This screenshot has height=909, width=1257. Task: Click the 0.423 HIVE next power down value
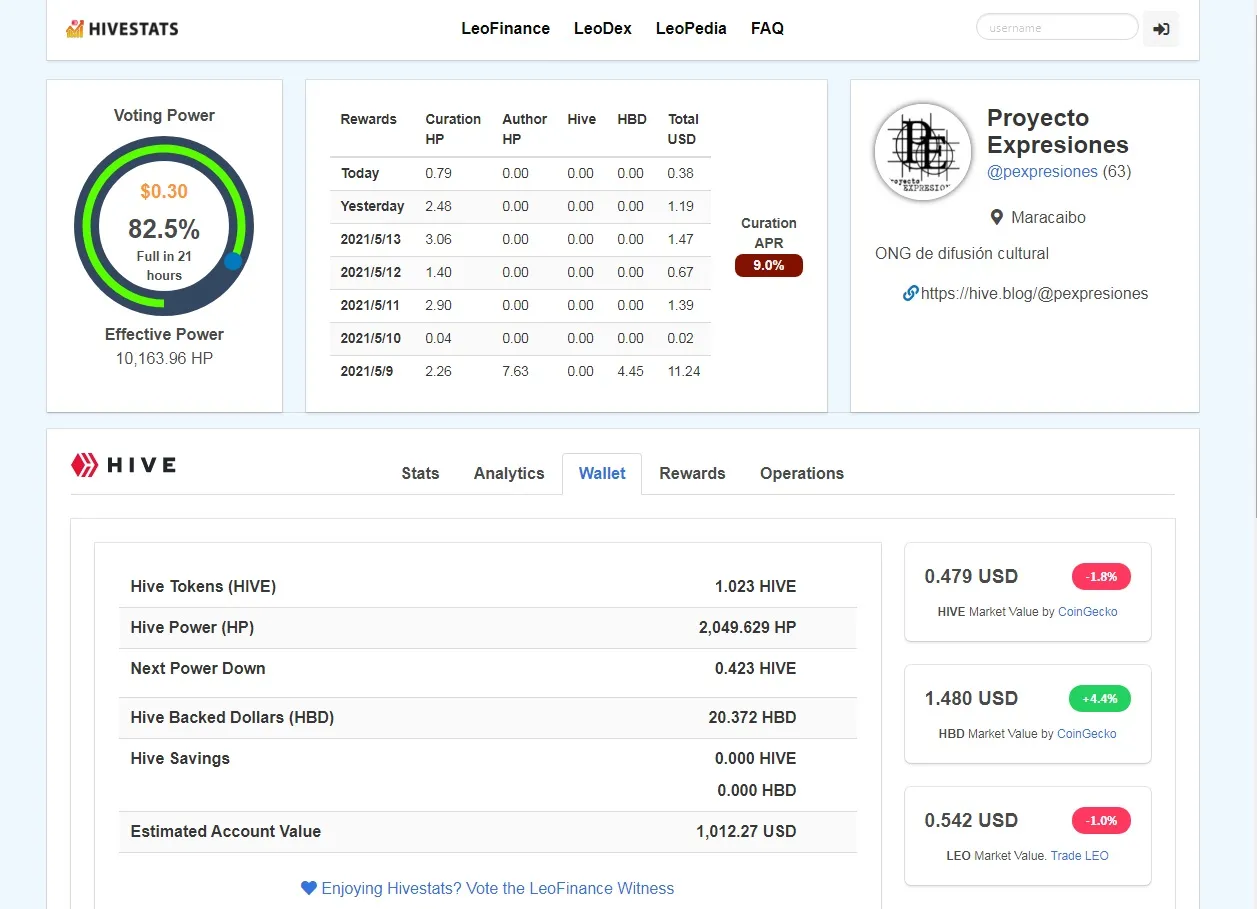pos(755,668)
